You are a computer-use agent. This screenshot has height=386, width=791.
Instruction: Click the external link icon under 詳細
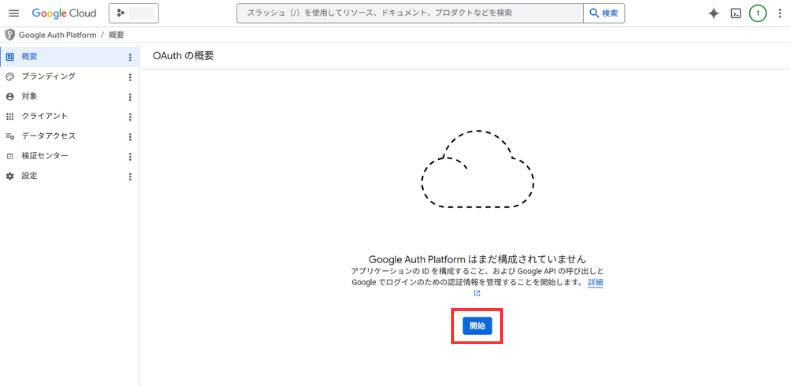(477, 293)
